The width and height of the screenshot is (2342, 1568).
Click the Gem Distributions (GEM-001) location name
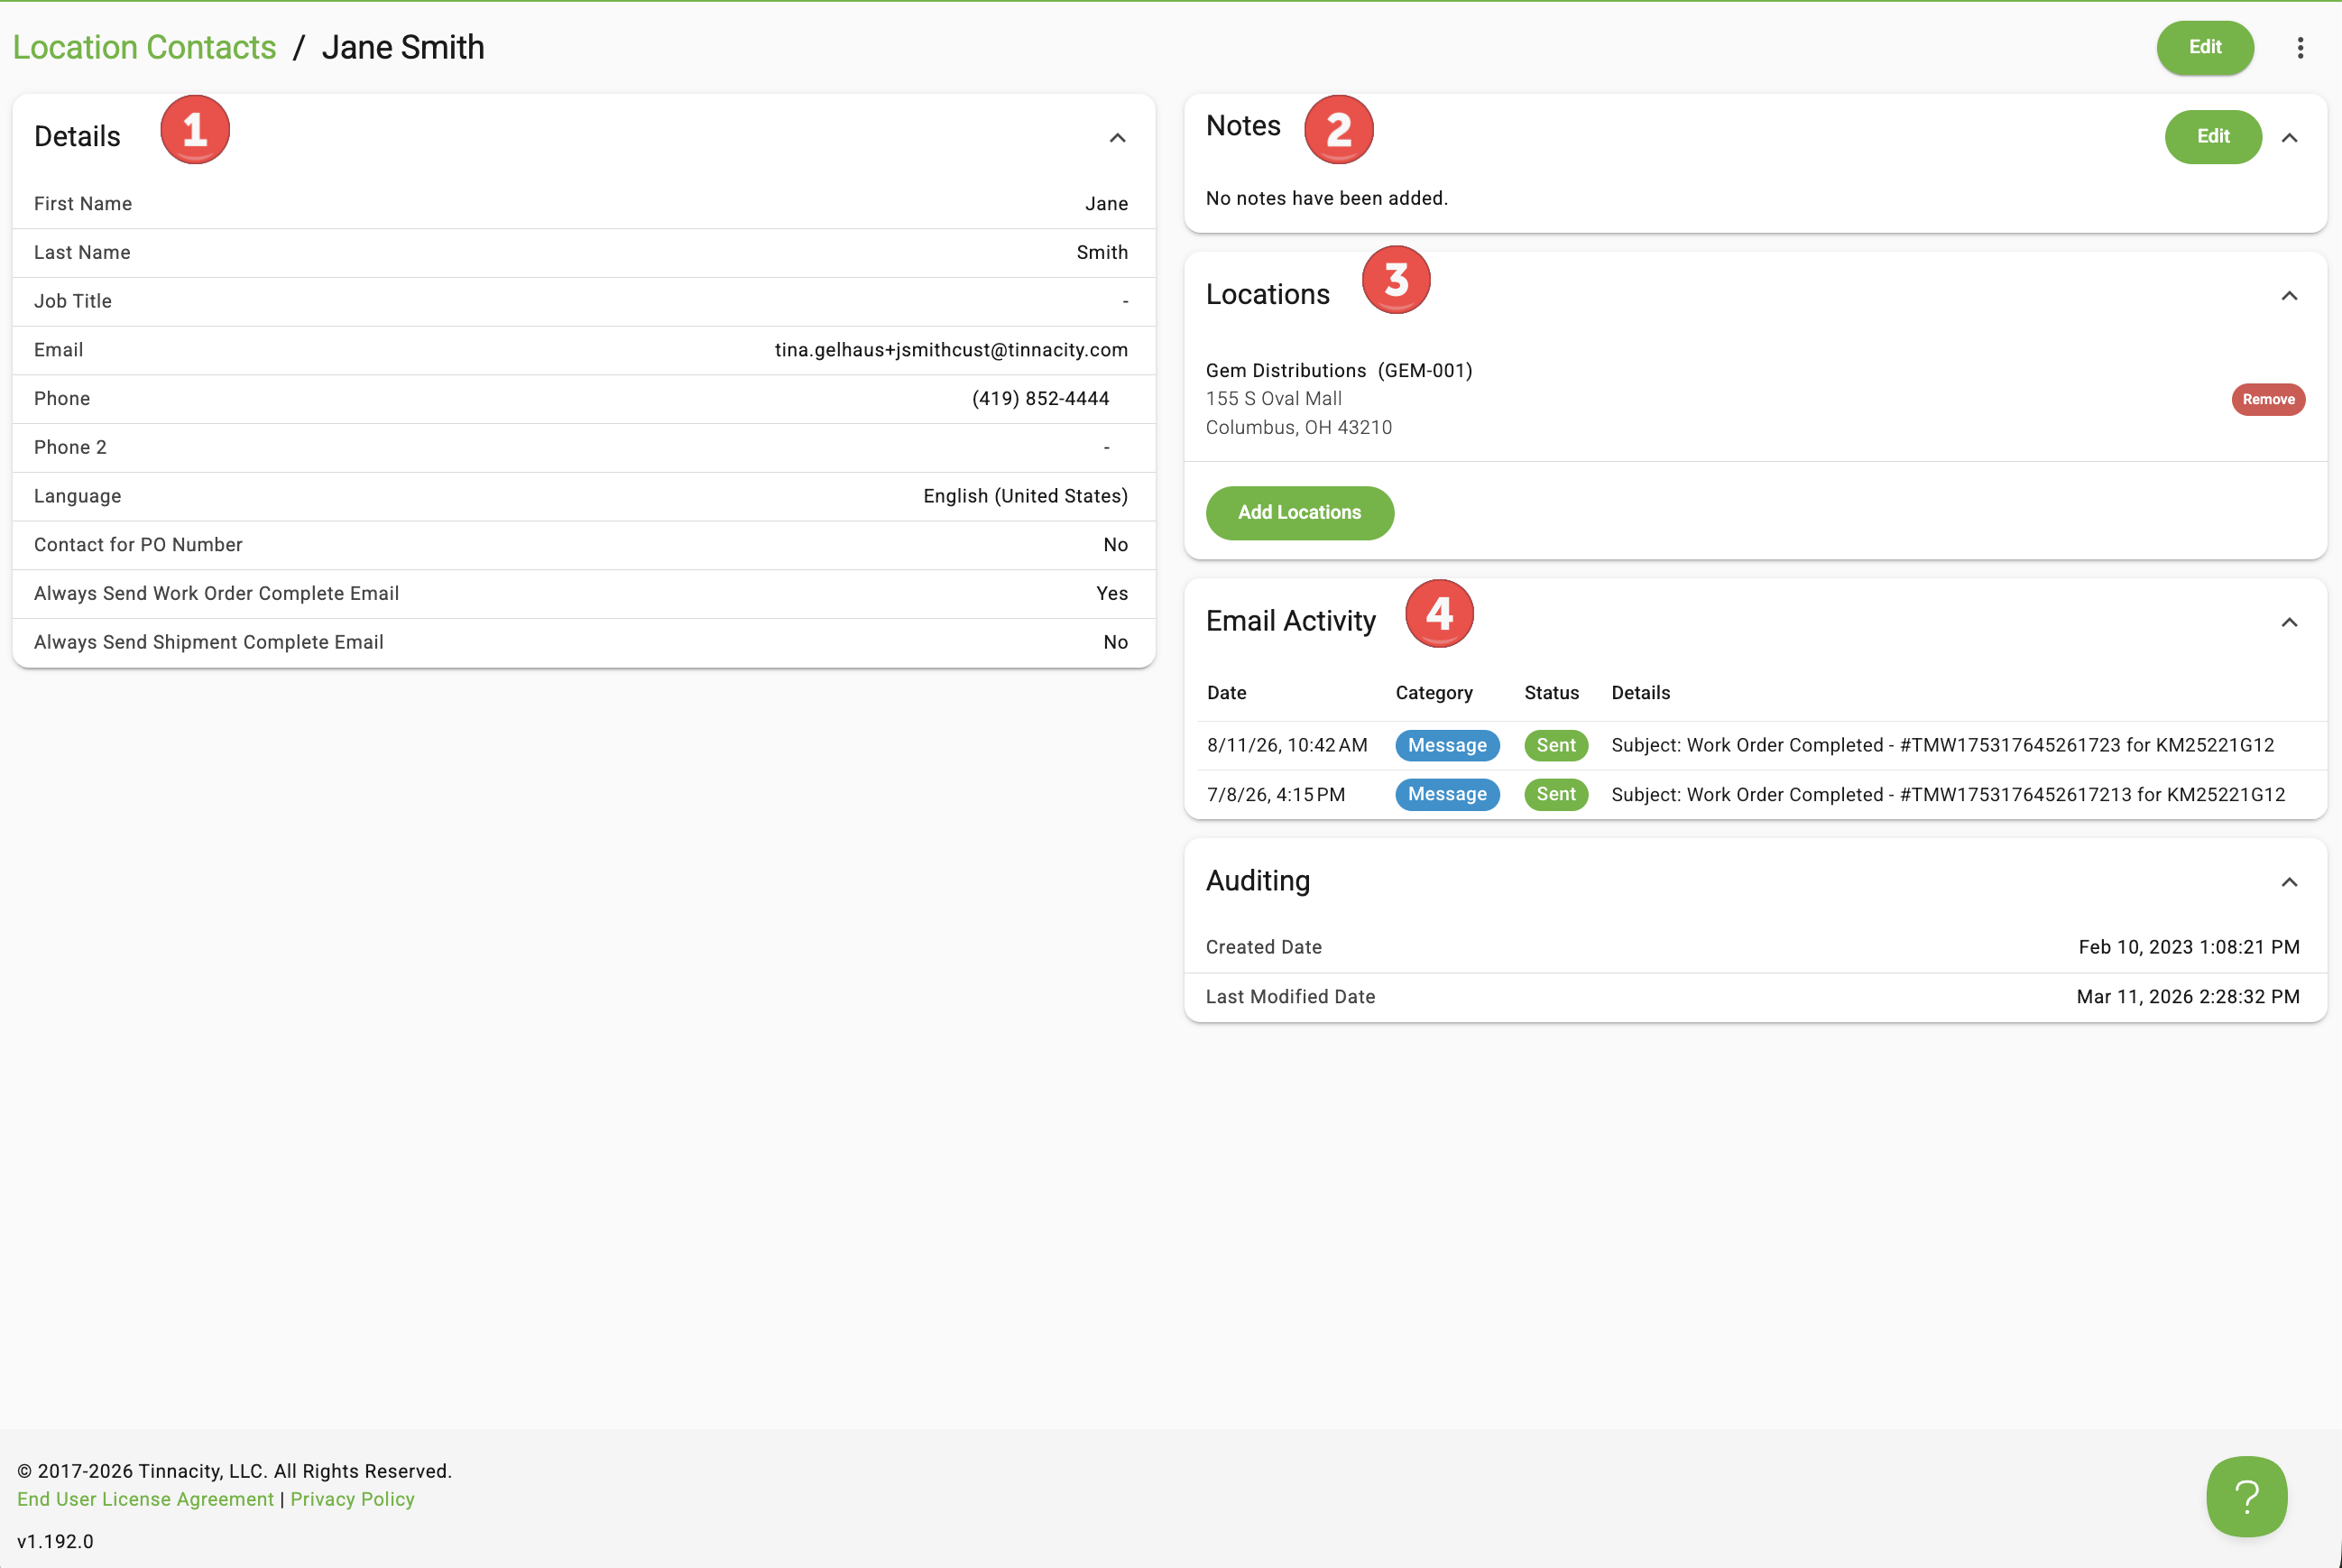1339,371
